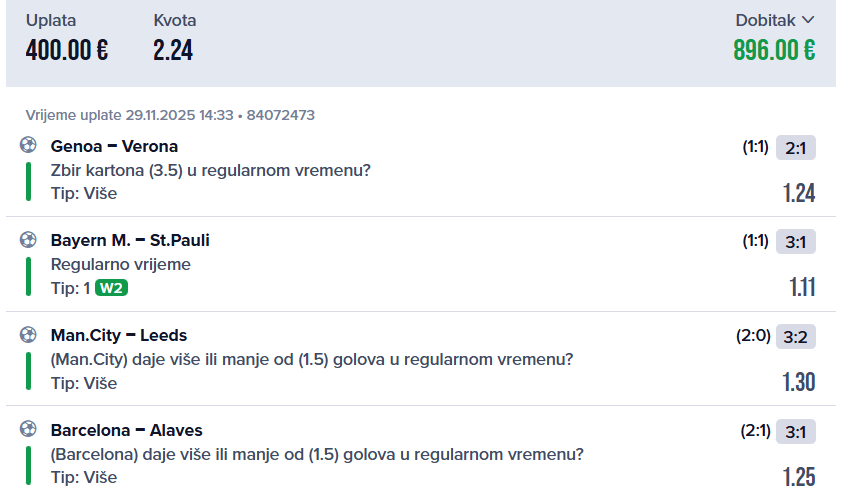Click the football icon beside Genoa – Verona

pos(27,145)
